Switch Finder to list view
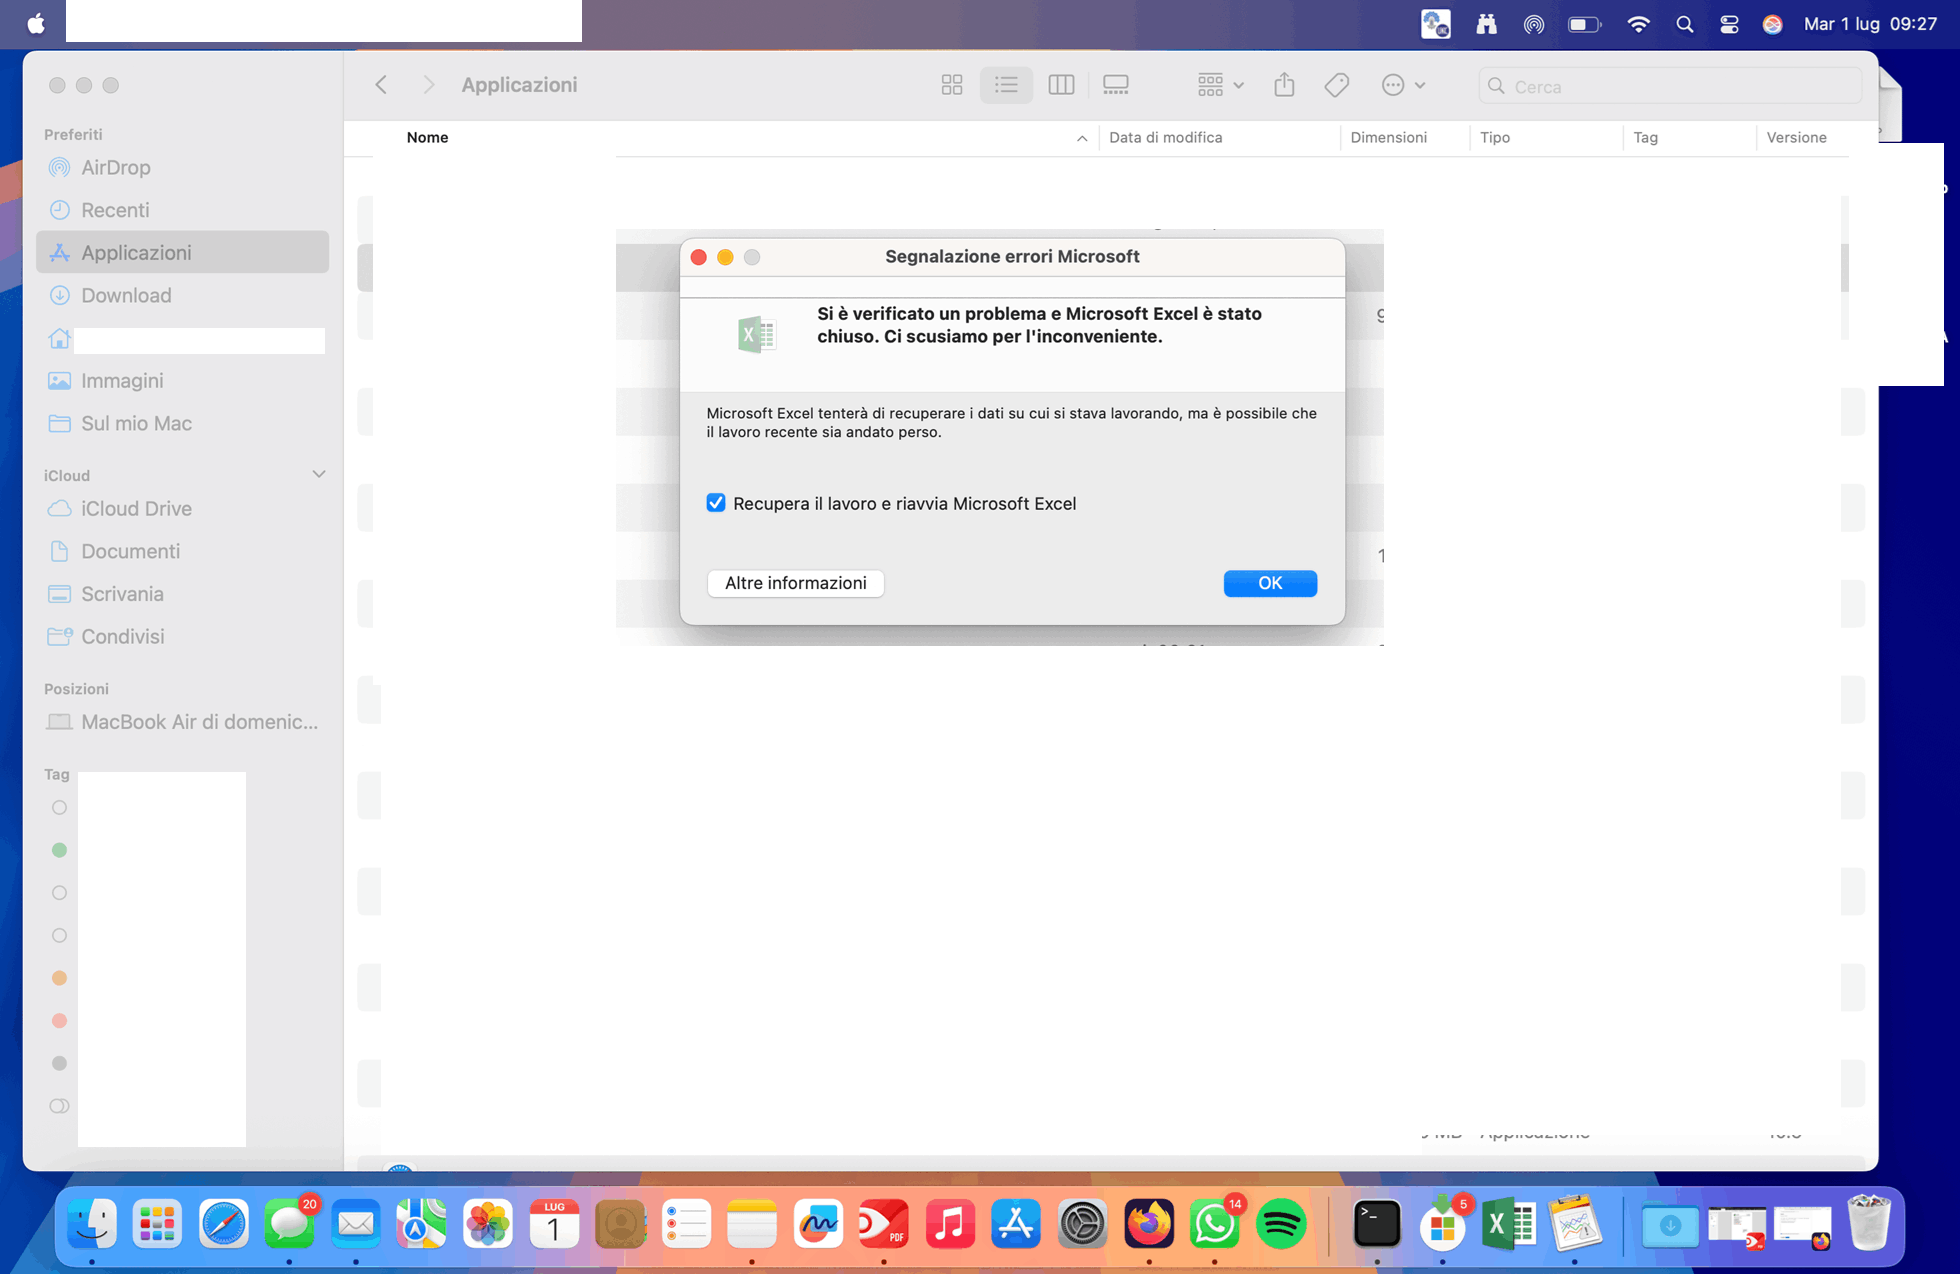The width and height of the screenshot is (1960, 1274). (1006, 85)
